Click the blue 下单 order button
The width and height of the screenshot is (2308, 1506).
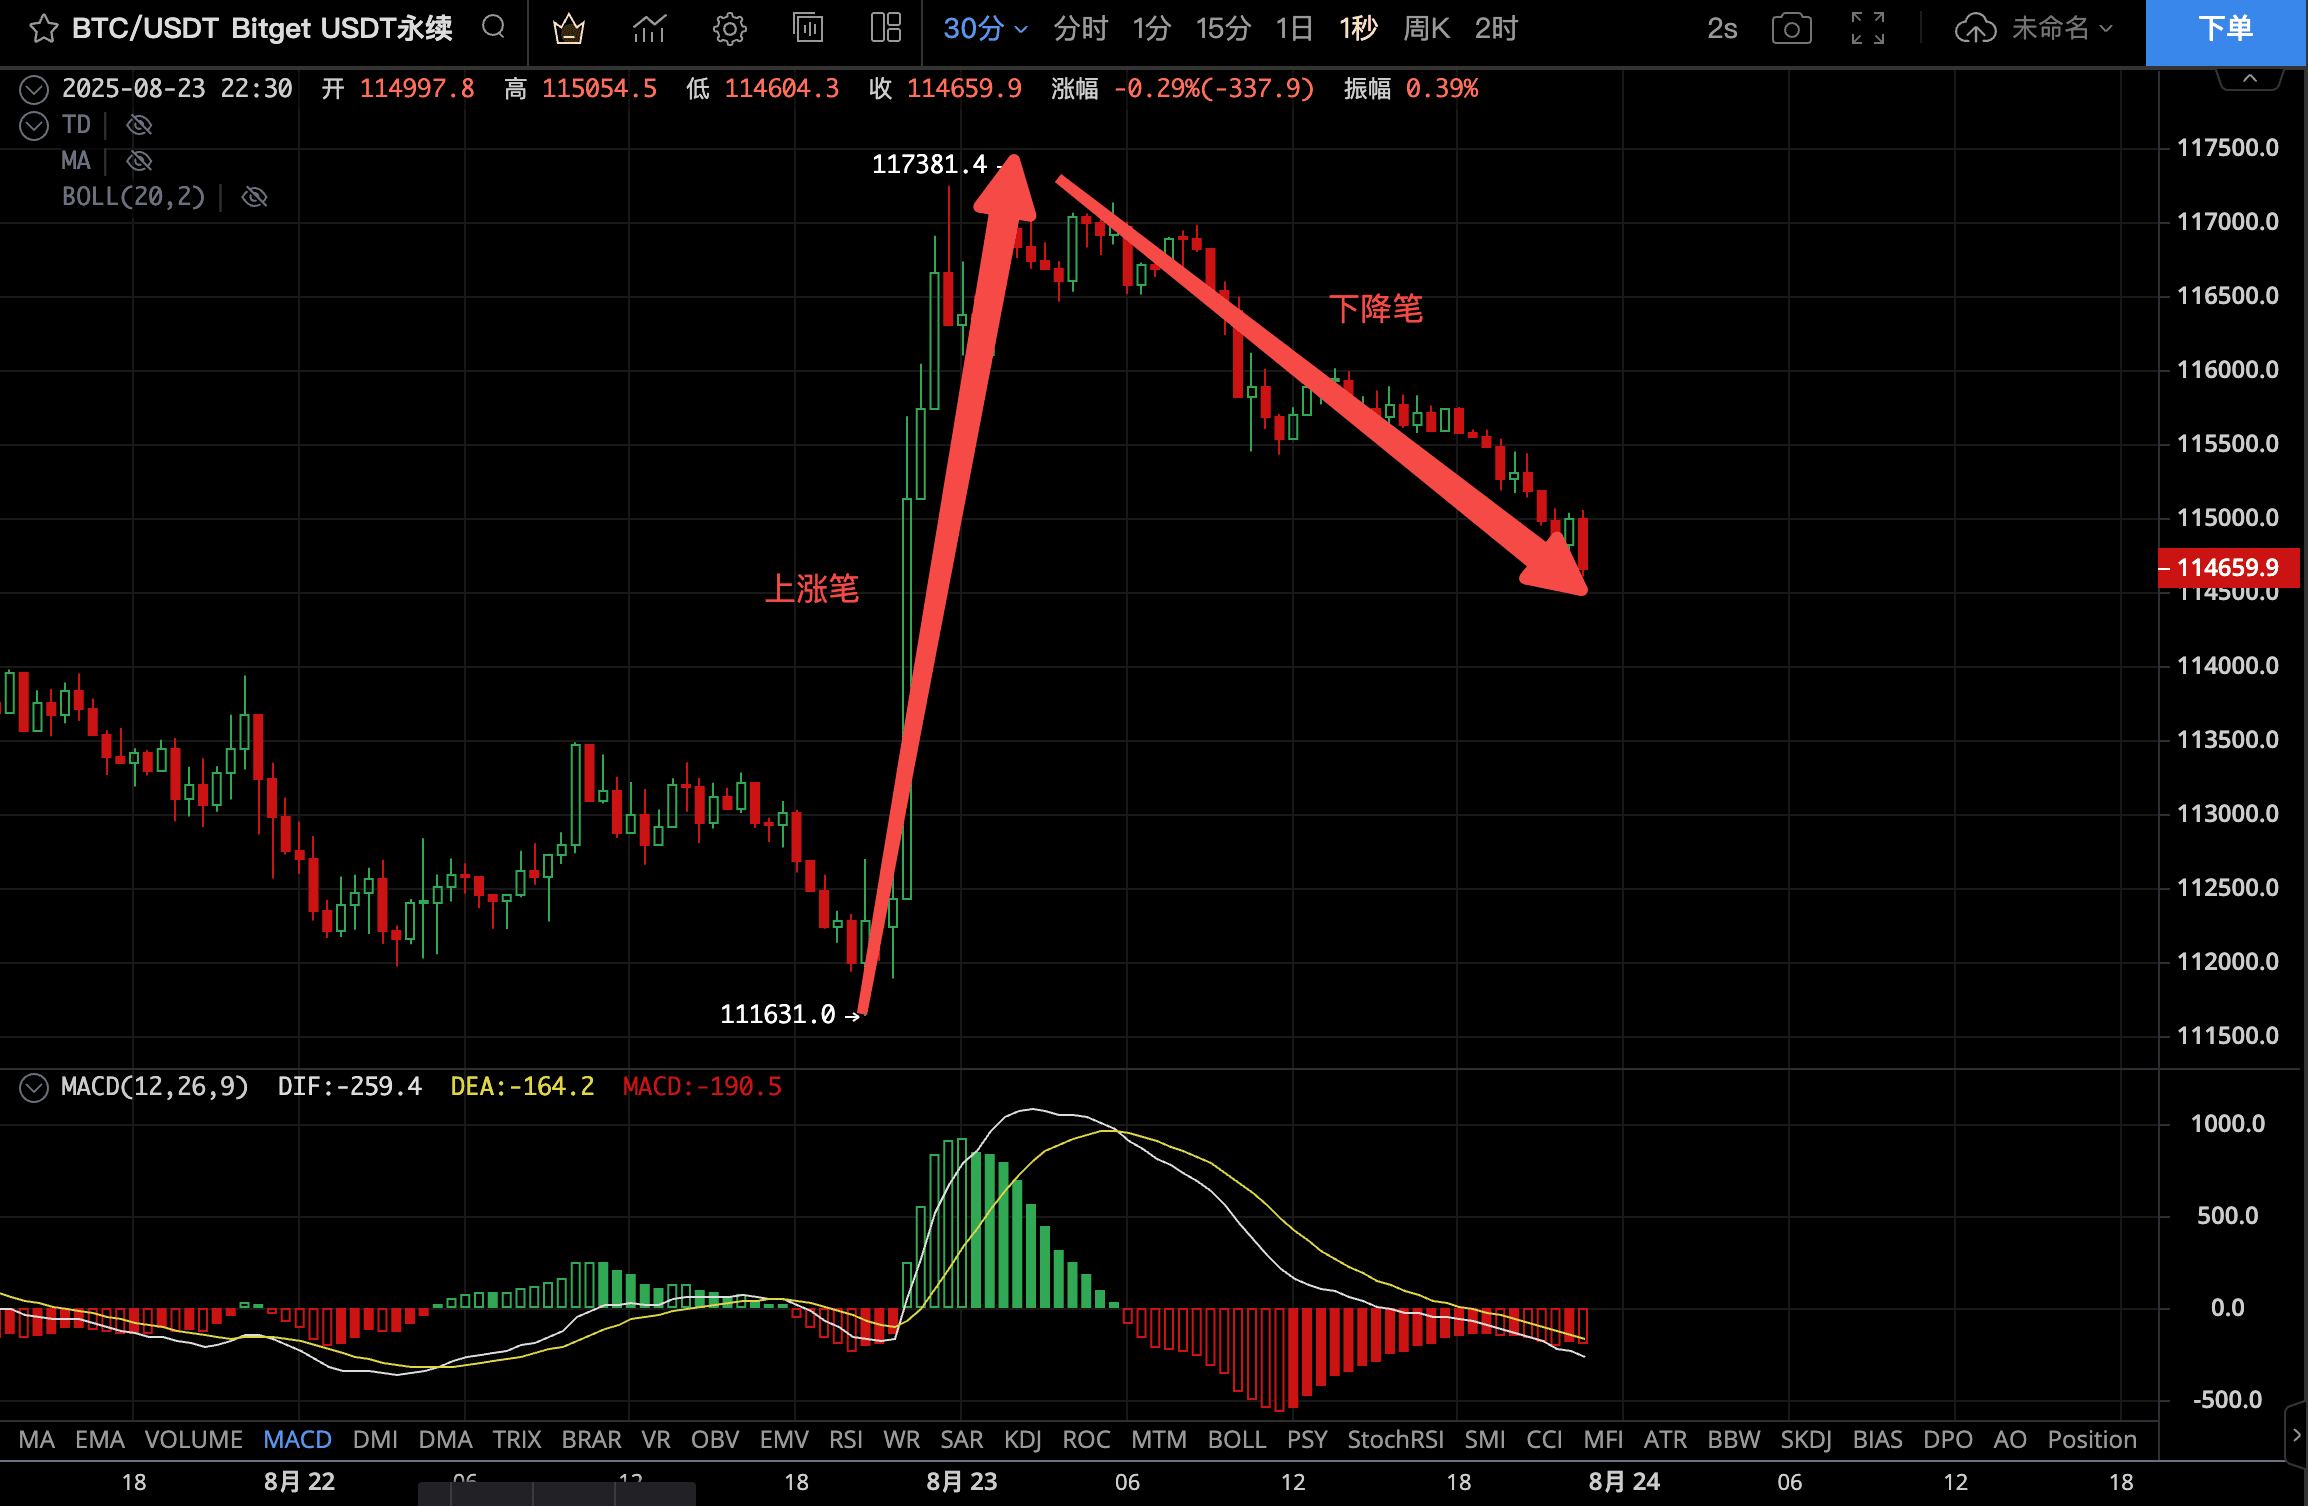click(2225, 30)
